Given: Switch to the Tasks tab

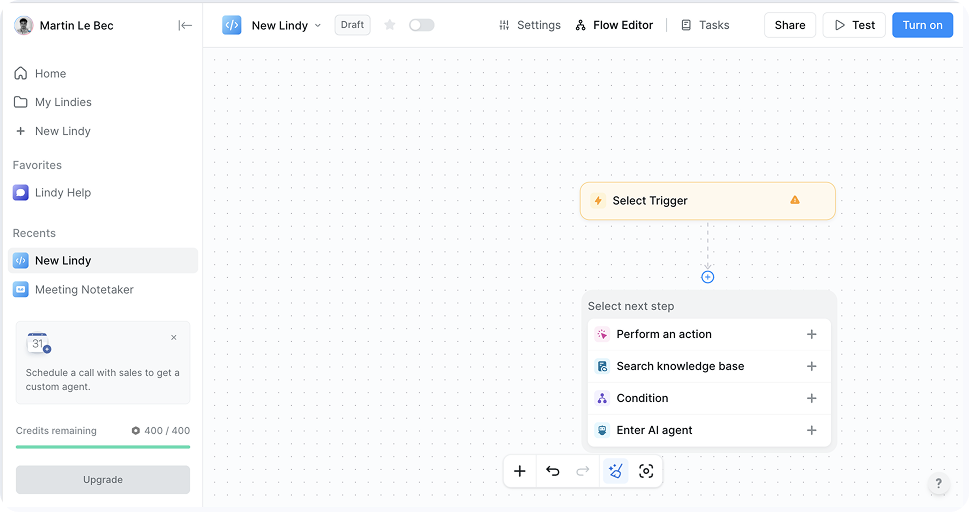Looking at the screenshot, I should 705,25.
